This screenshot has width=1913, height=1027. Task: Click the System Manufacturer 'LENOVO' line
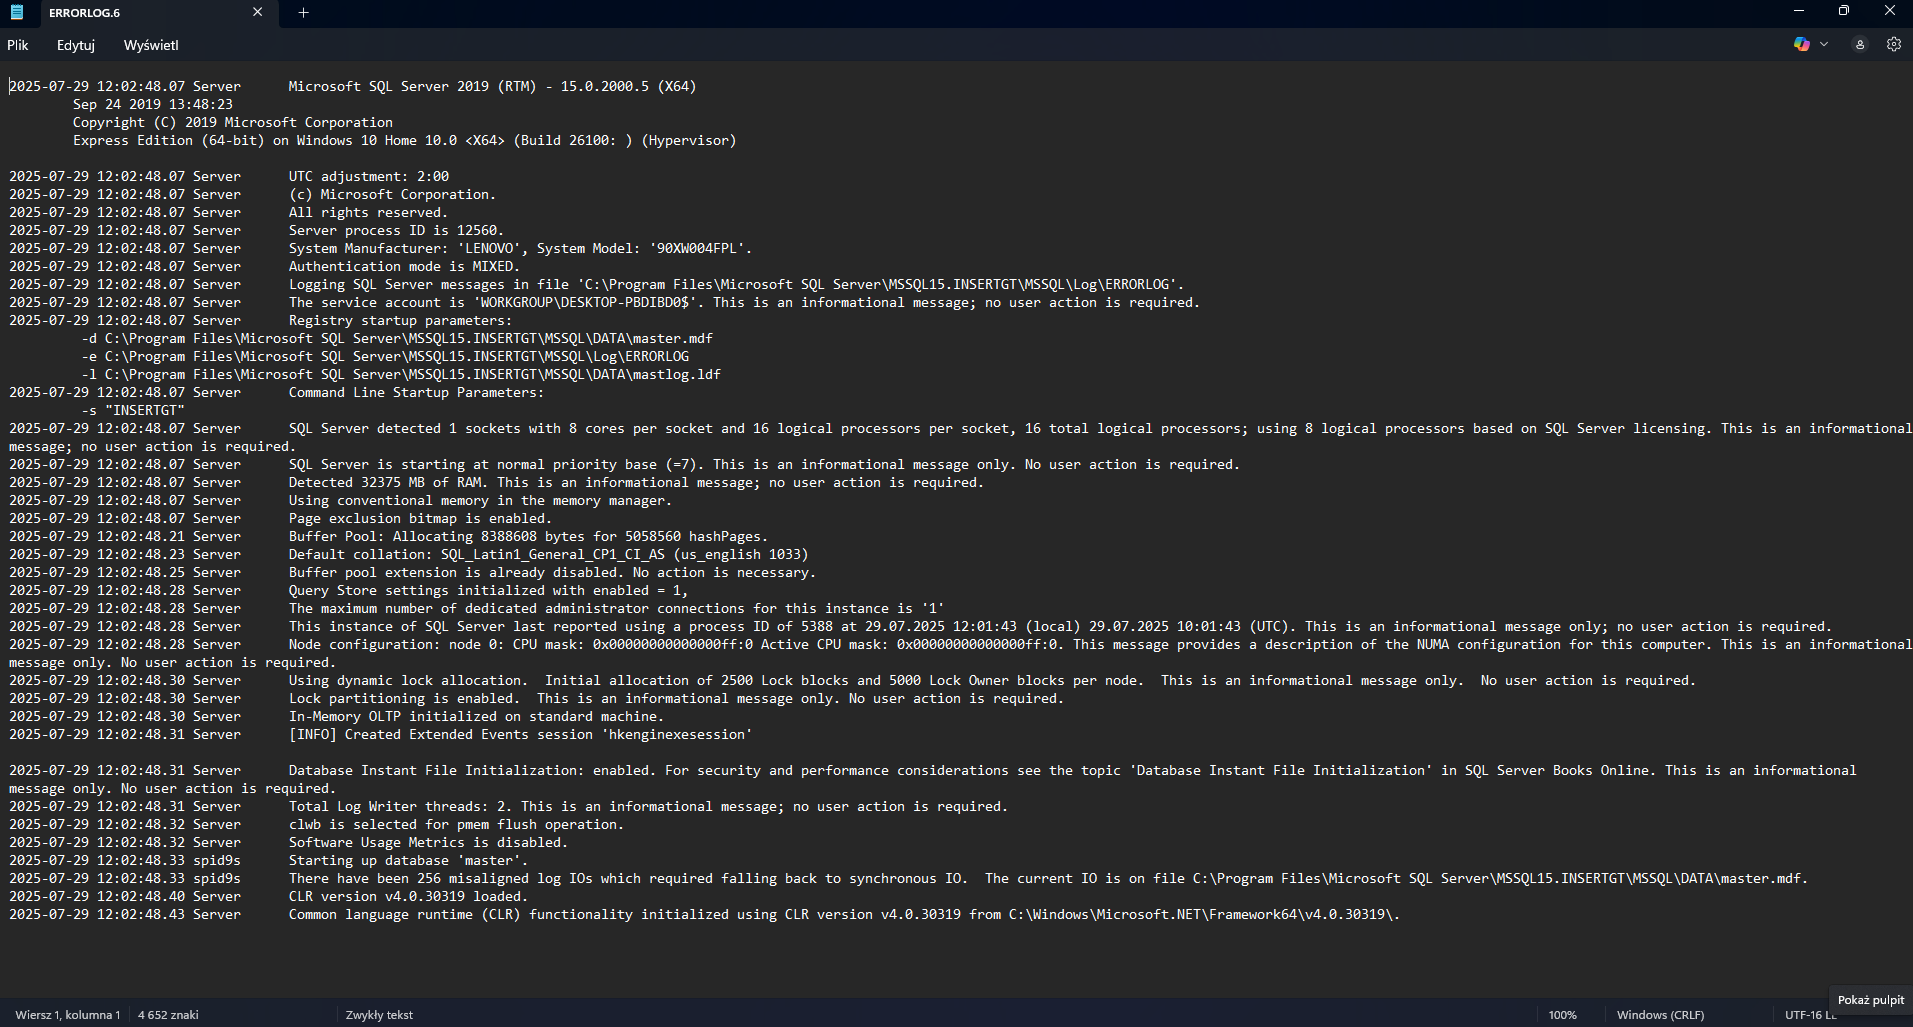pos(380,248)
